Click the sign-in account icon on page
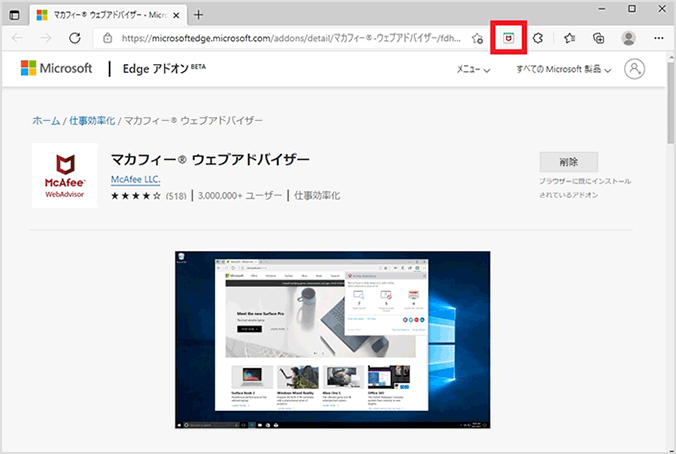Image resolution: width=676 pixels, height=454 pixels. coord(635,69)
